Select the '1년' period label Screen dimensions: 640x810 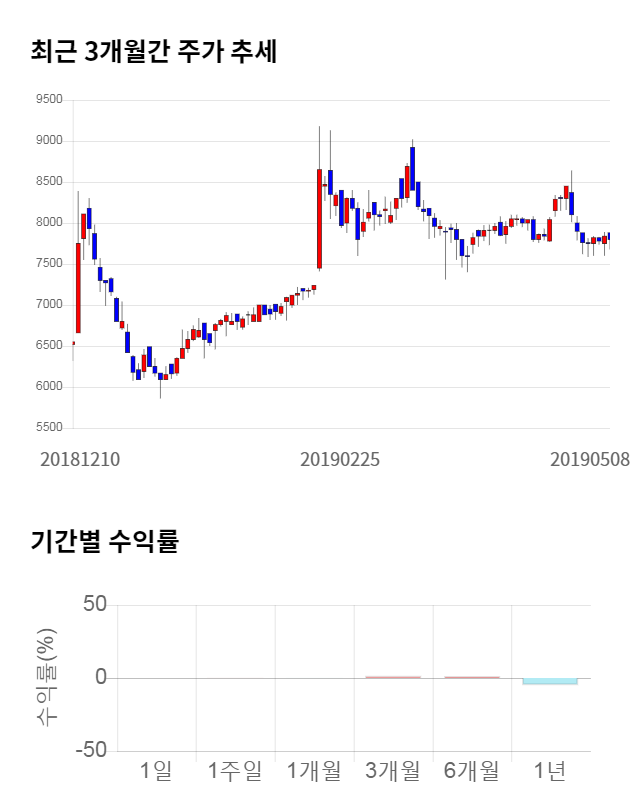click(550, 770)
